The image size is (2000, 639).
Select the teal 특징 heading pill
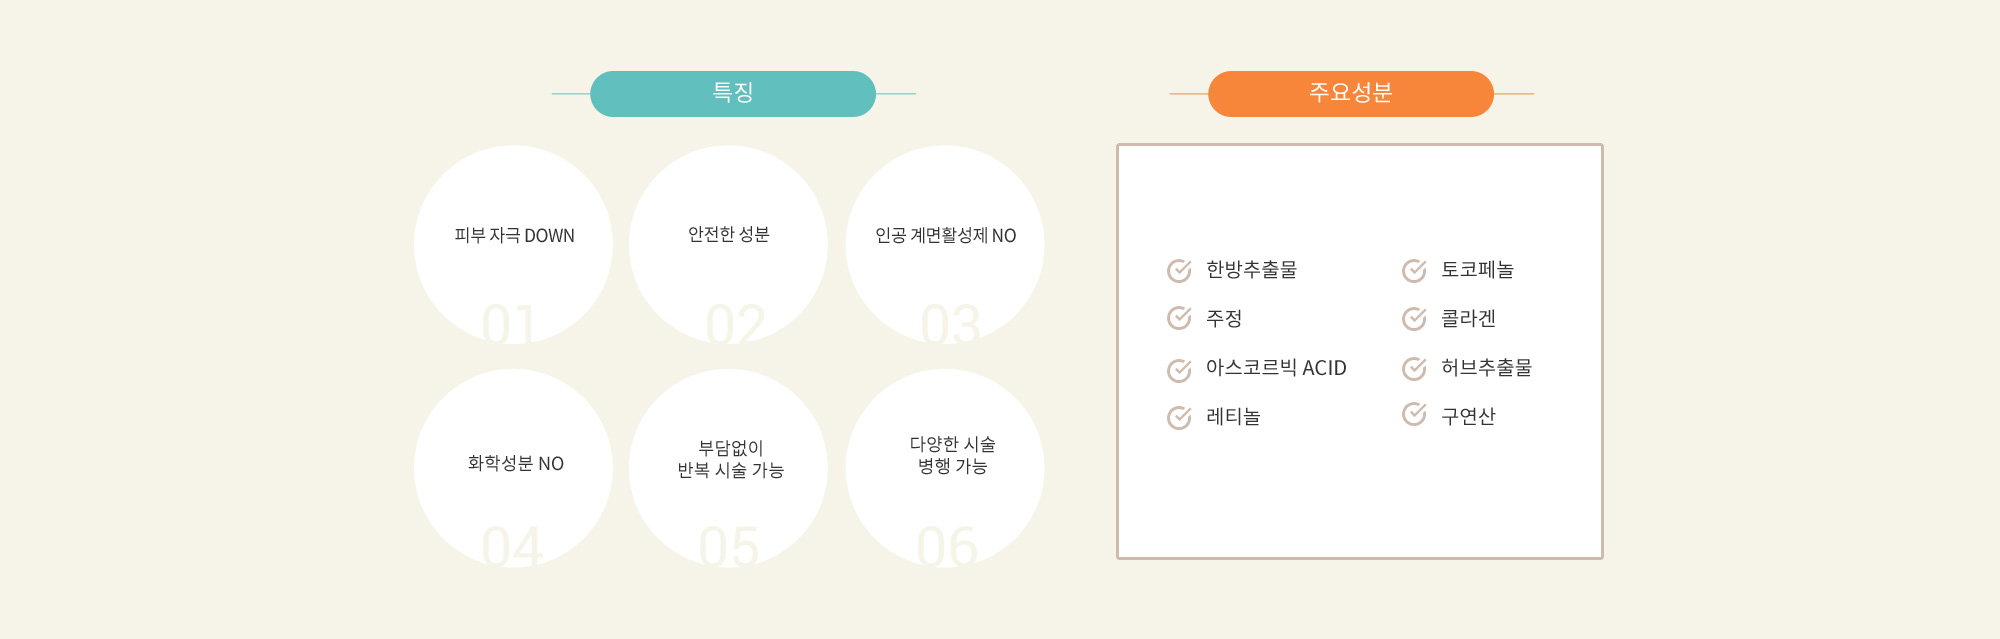click(x=733, y=94)
